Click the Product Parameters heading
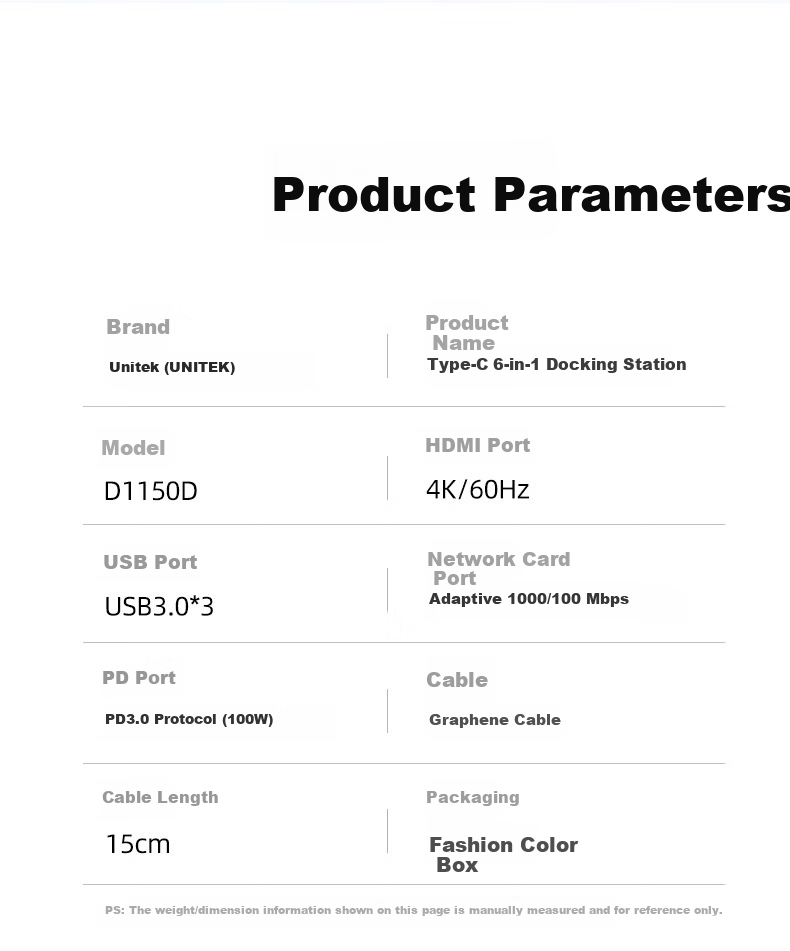Viewport: 790px width, 951px height. point(531,195)
